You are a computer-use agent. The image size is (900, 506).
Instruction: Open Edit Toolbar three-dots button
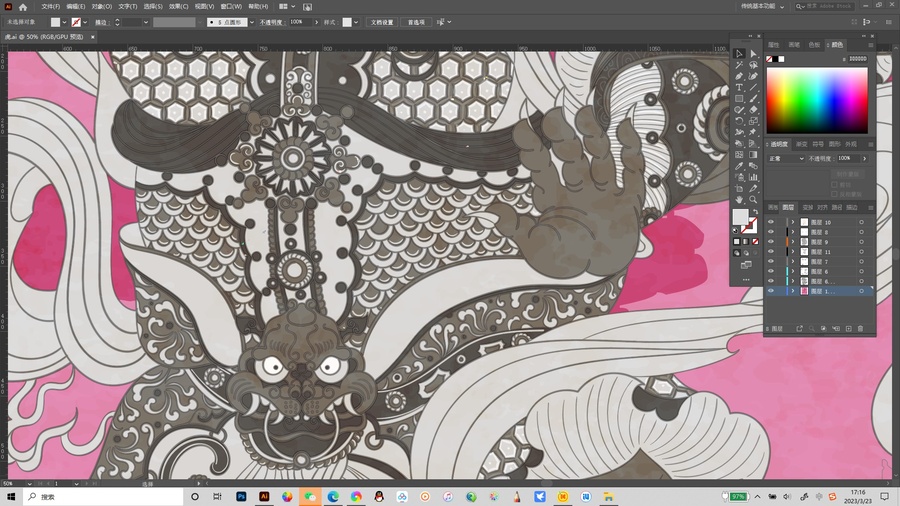point(746,280)
